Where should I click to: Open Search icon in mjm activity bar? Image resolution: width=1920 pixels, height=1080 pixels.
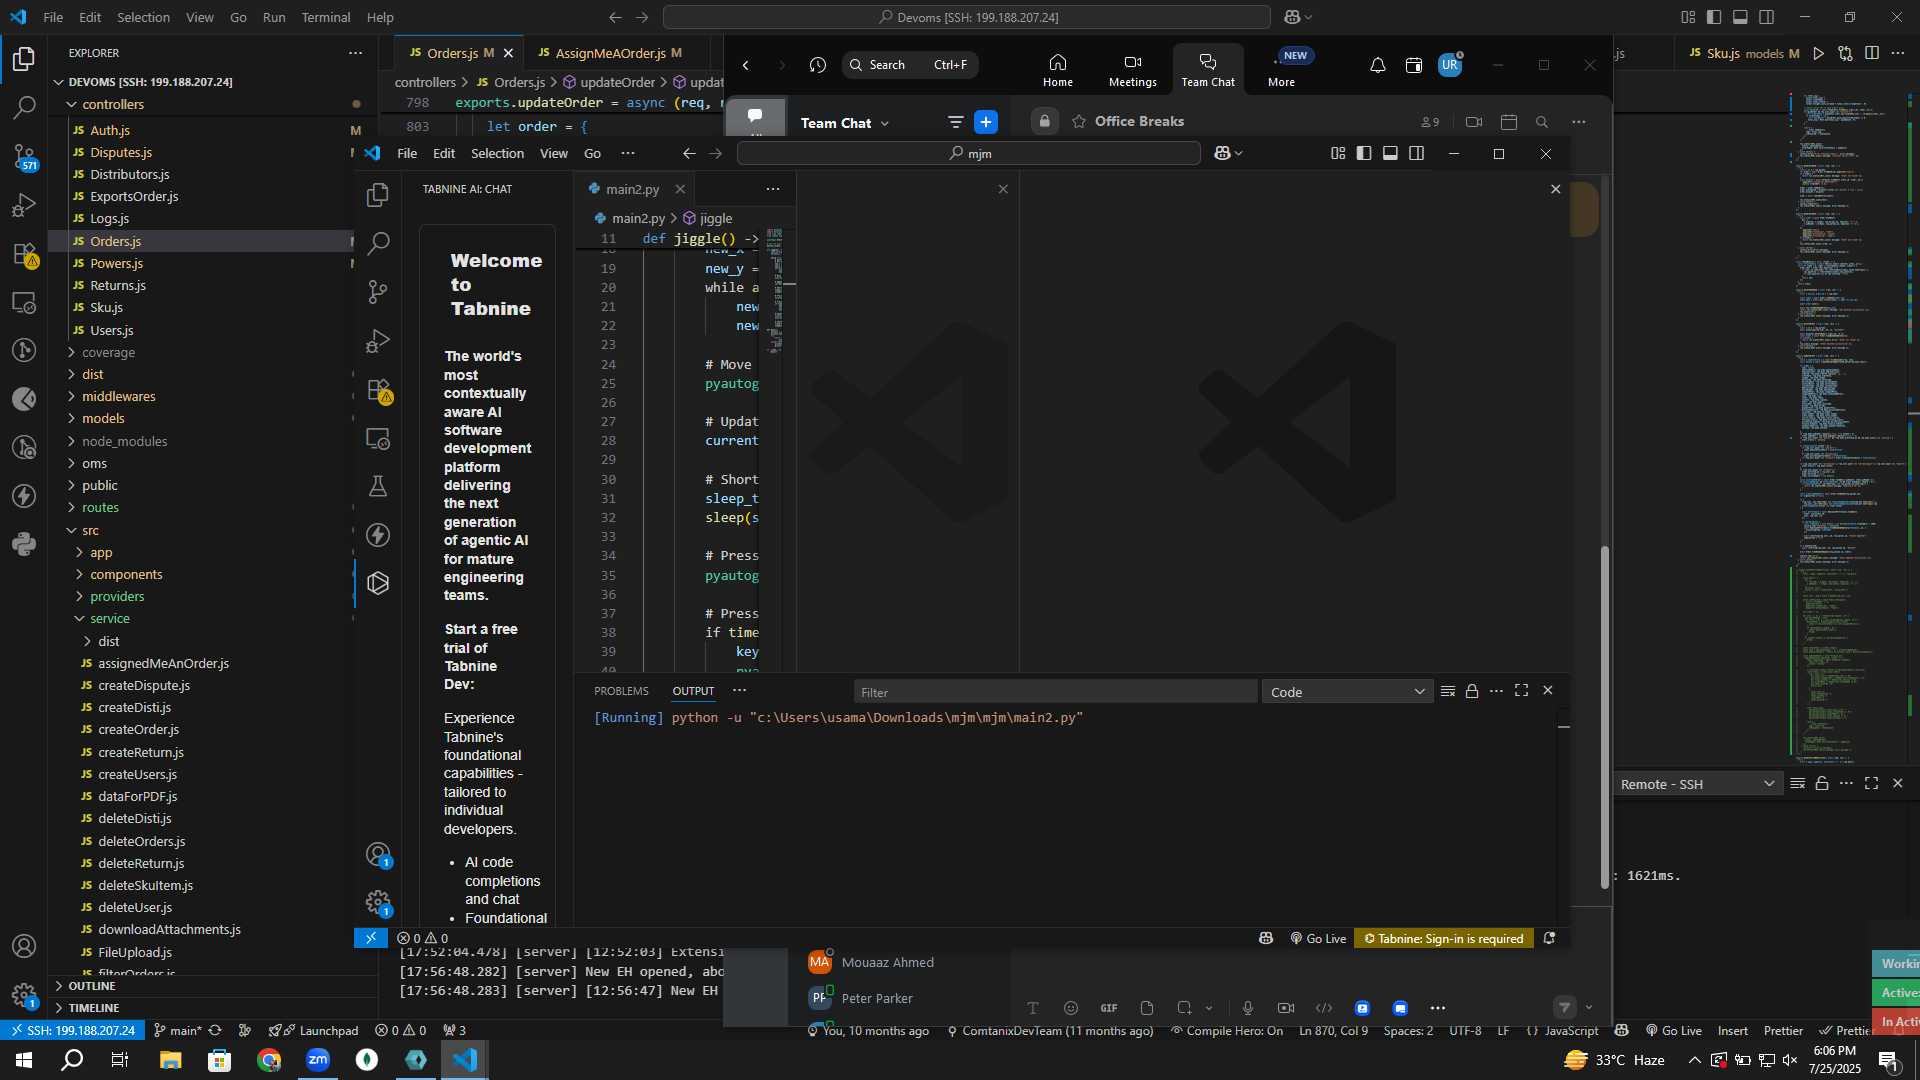[x=378, y=243]
